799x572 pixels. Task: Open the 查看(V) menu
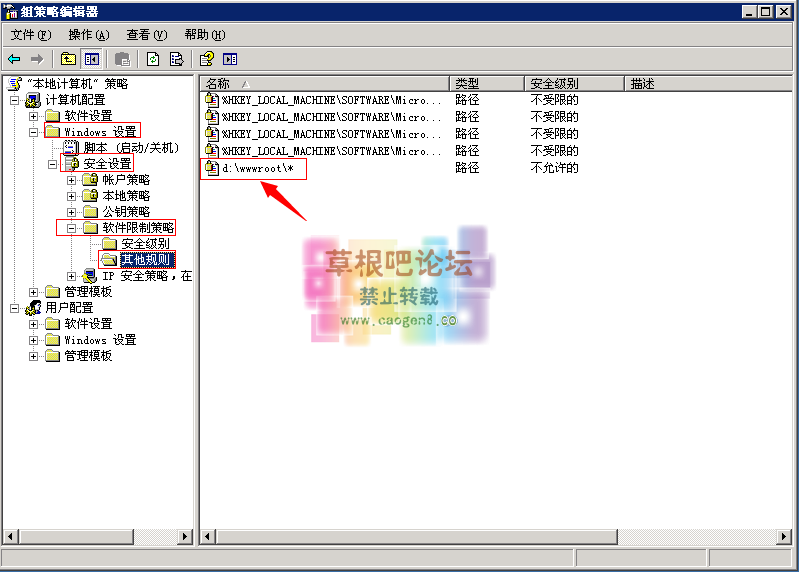coord(146,35)
